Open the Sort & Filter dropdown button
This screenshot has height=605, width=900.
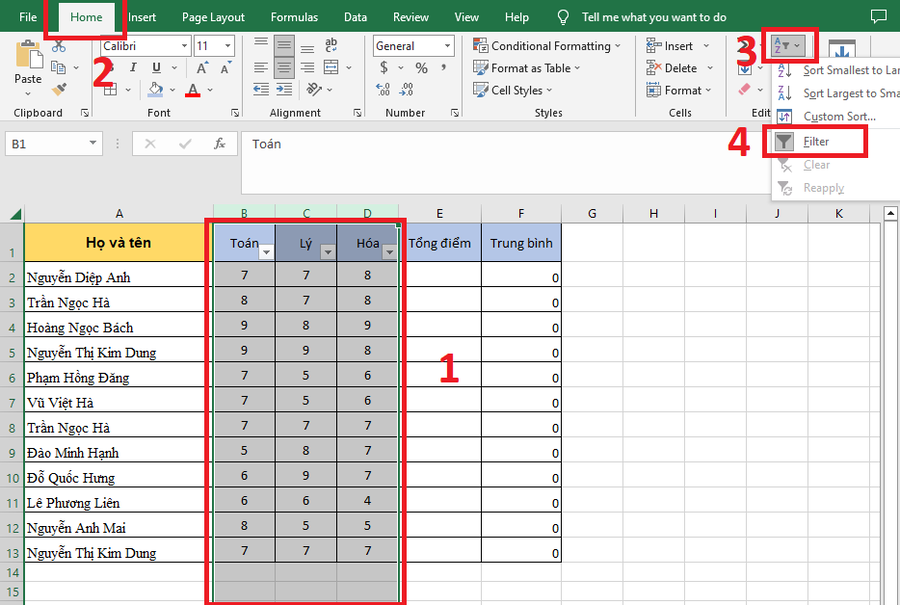point(788,45)
